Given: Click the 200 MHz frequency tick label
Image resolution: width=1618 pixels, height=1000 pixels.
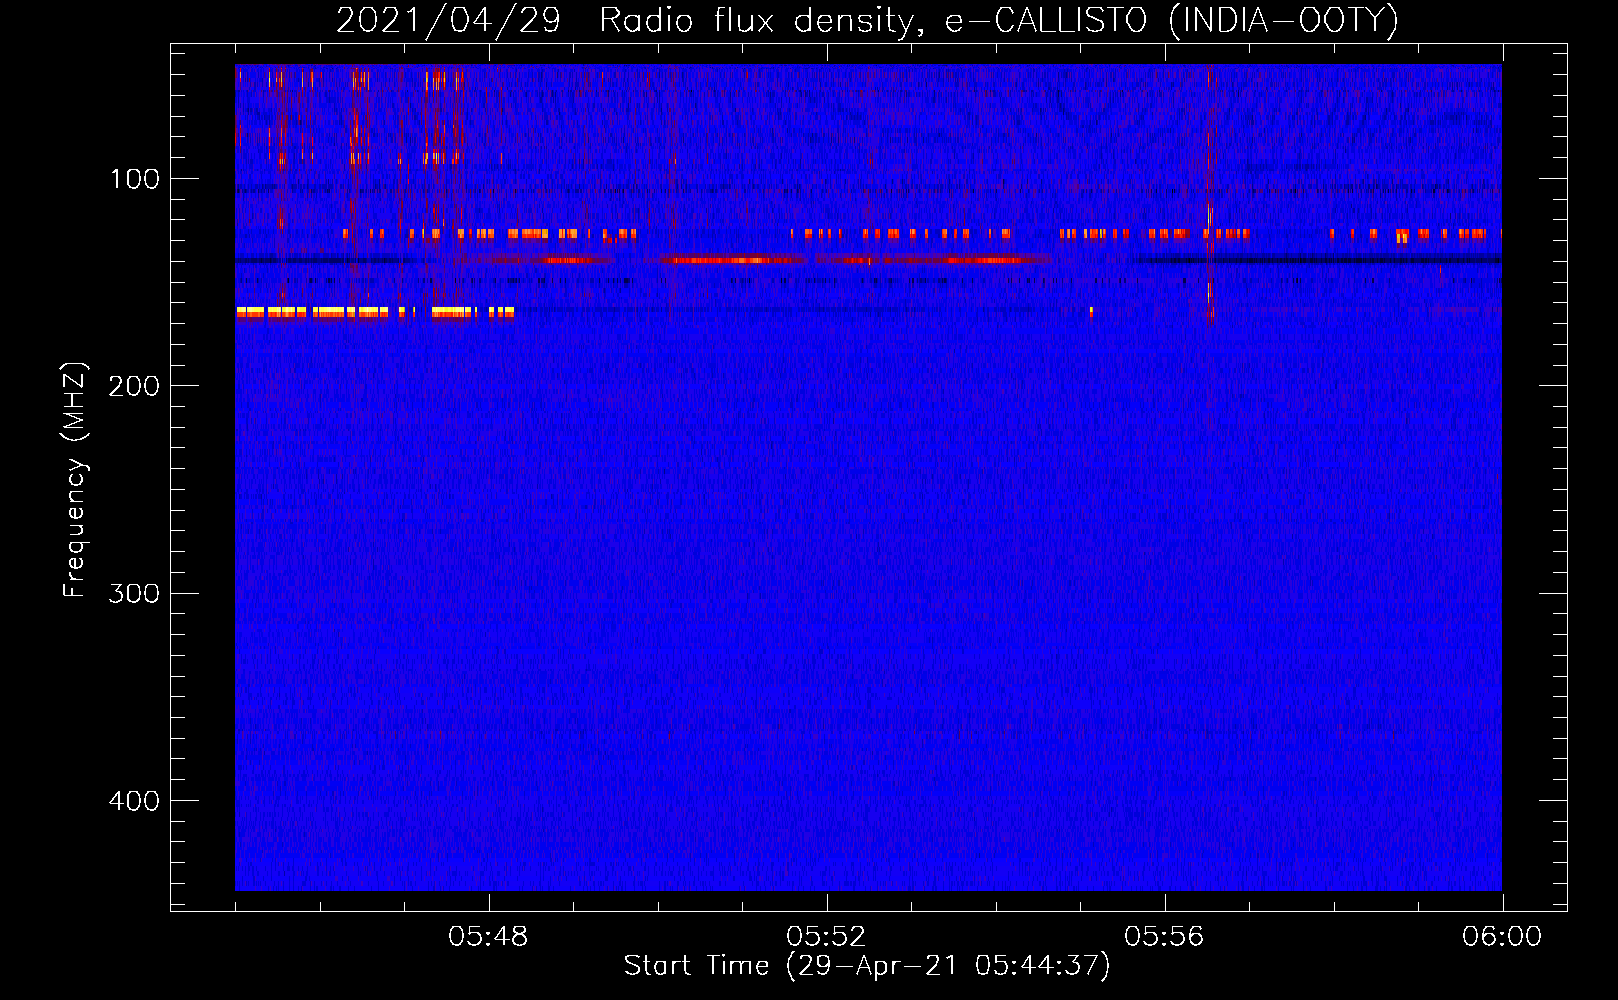Looking at the screenshot, I should point(134,386).
